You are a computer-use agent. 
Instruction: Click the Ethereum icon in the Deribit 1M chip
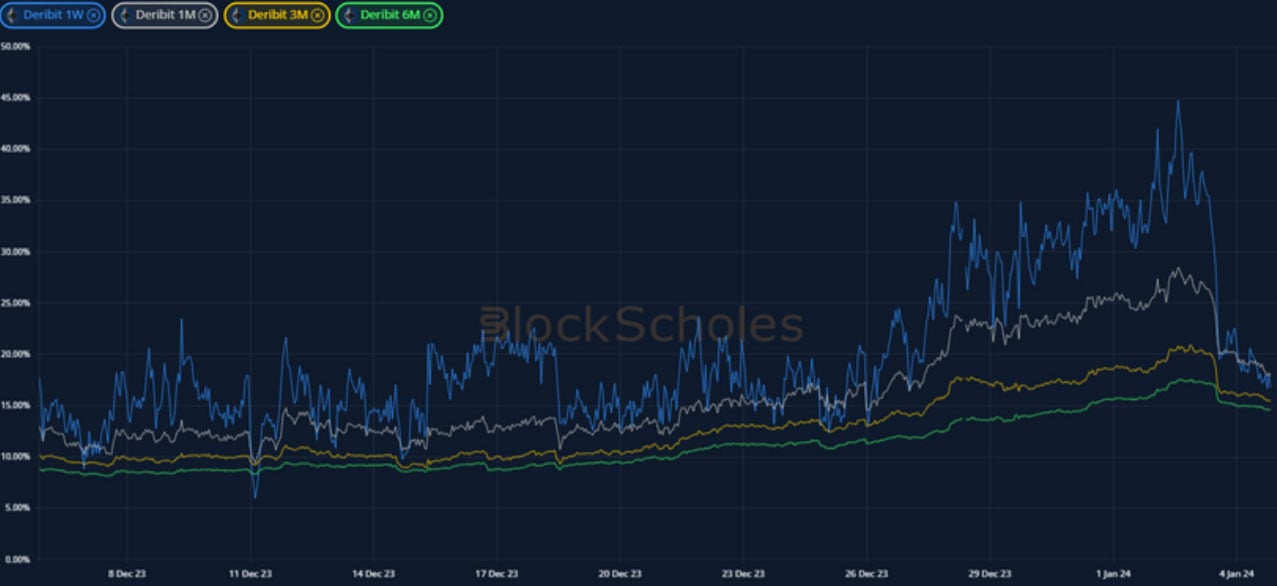[124, 15]
